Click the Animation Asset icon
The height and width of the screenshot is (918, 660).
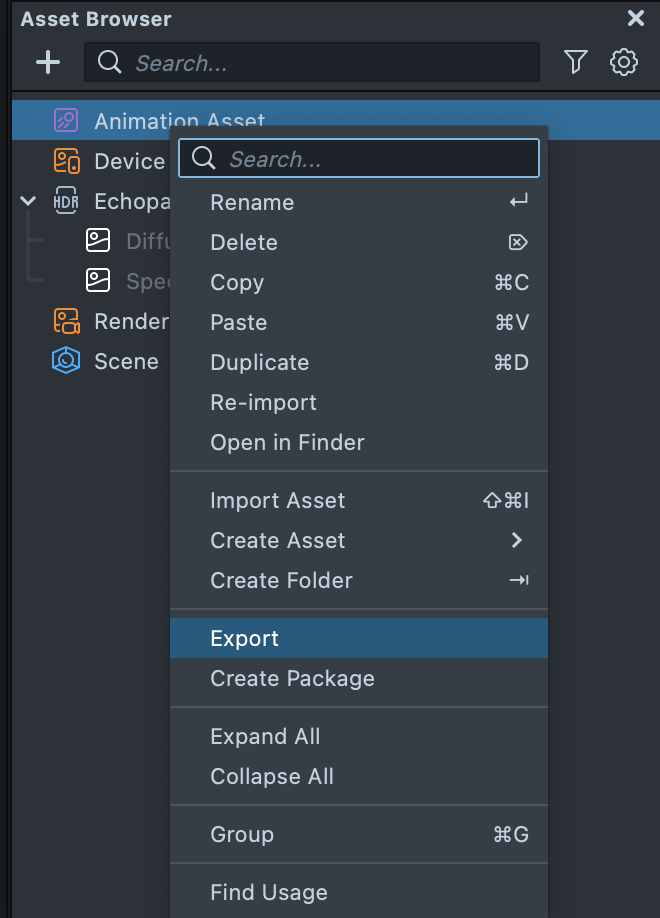click(66, 121)
